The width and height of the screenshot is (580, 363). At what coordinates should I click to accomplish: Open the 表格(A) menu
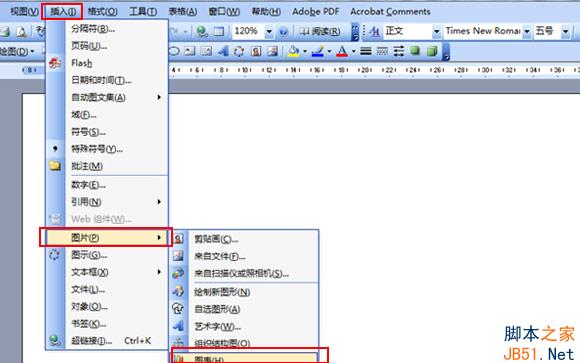point(183,11)
